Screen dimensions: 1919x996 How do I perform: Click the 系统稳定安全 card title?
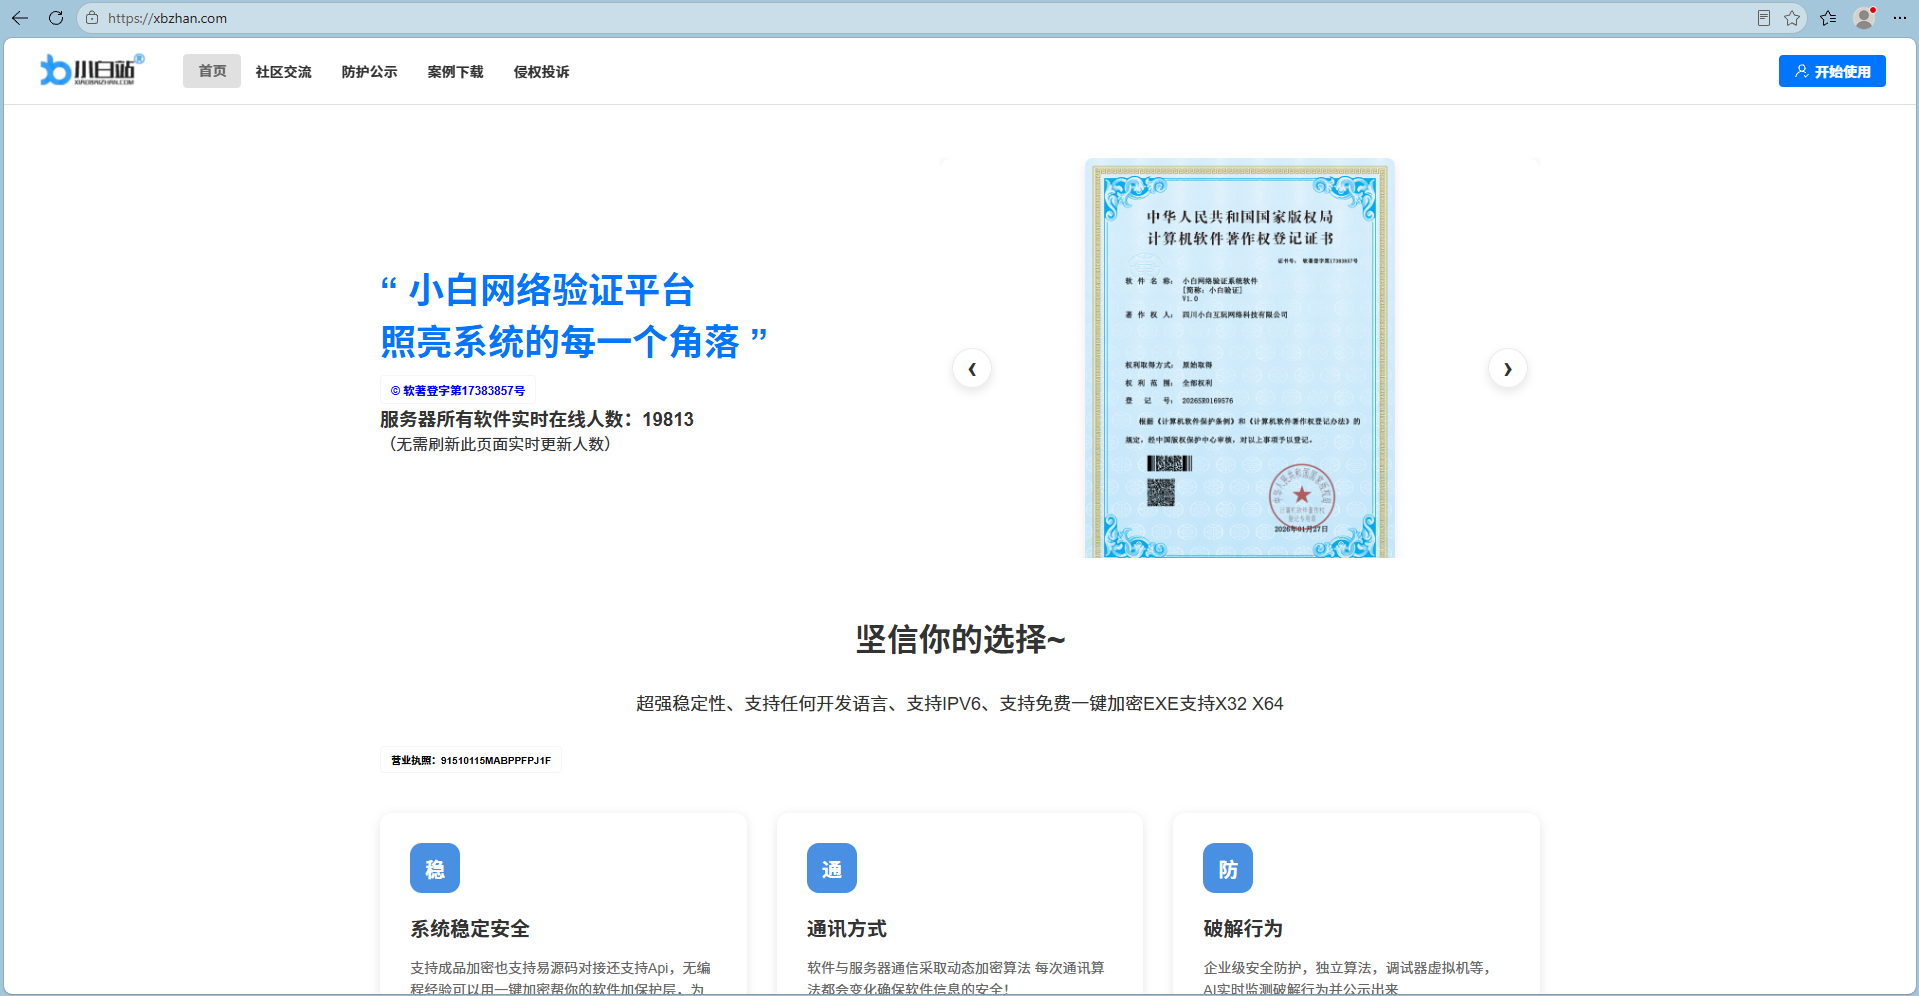(470, 929)
